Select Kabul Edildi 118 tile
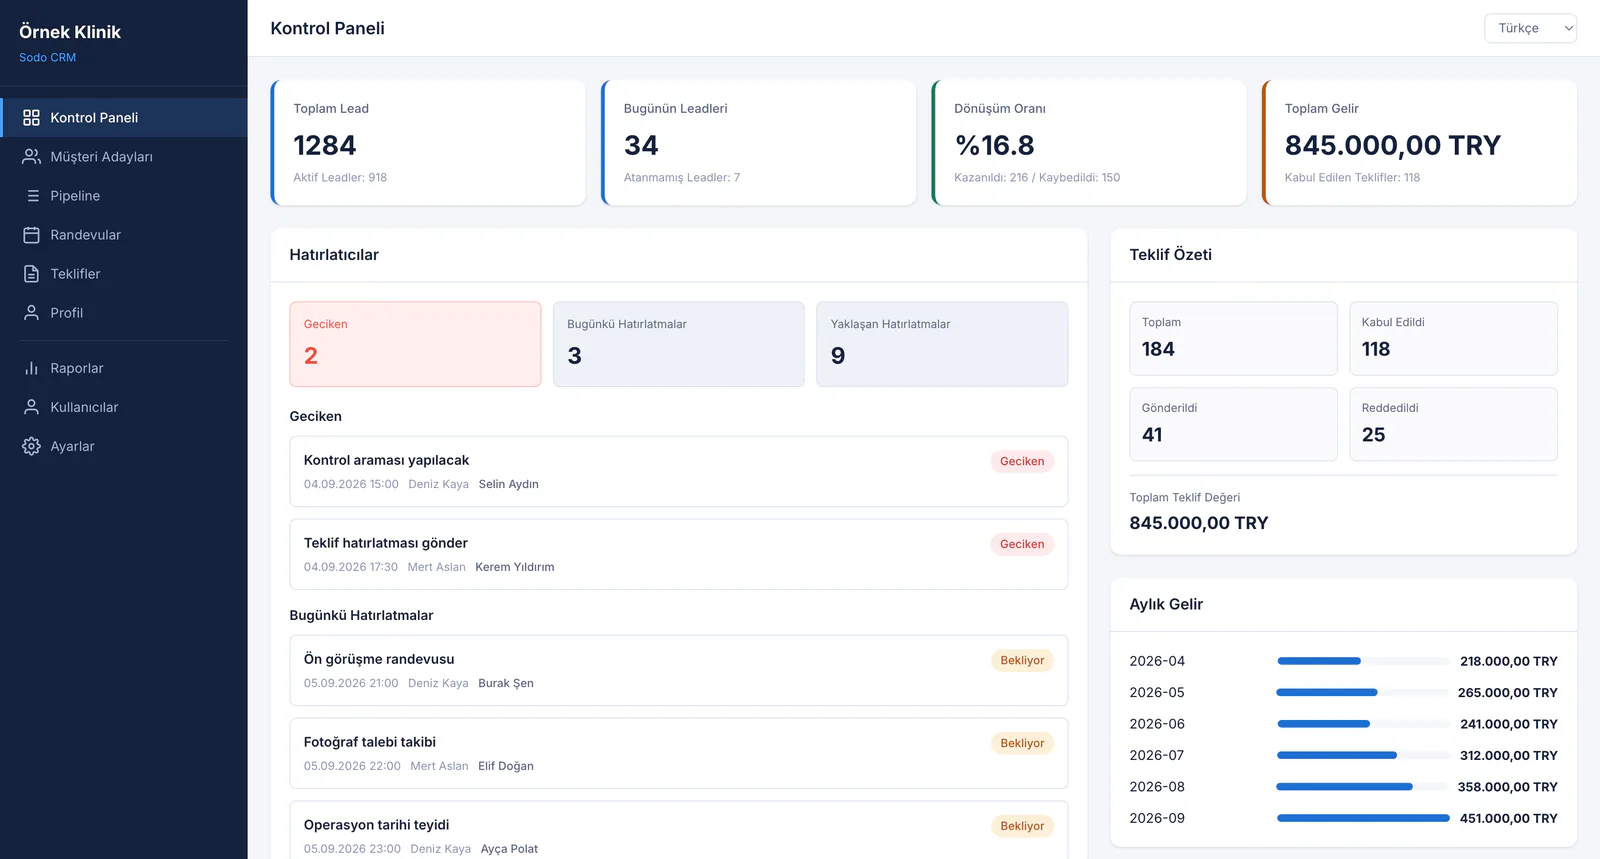This screenshot has height=859, width=1600. (x=1453, y=338)
